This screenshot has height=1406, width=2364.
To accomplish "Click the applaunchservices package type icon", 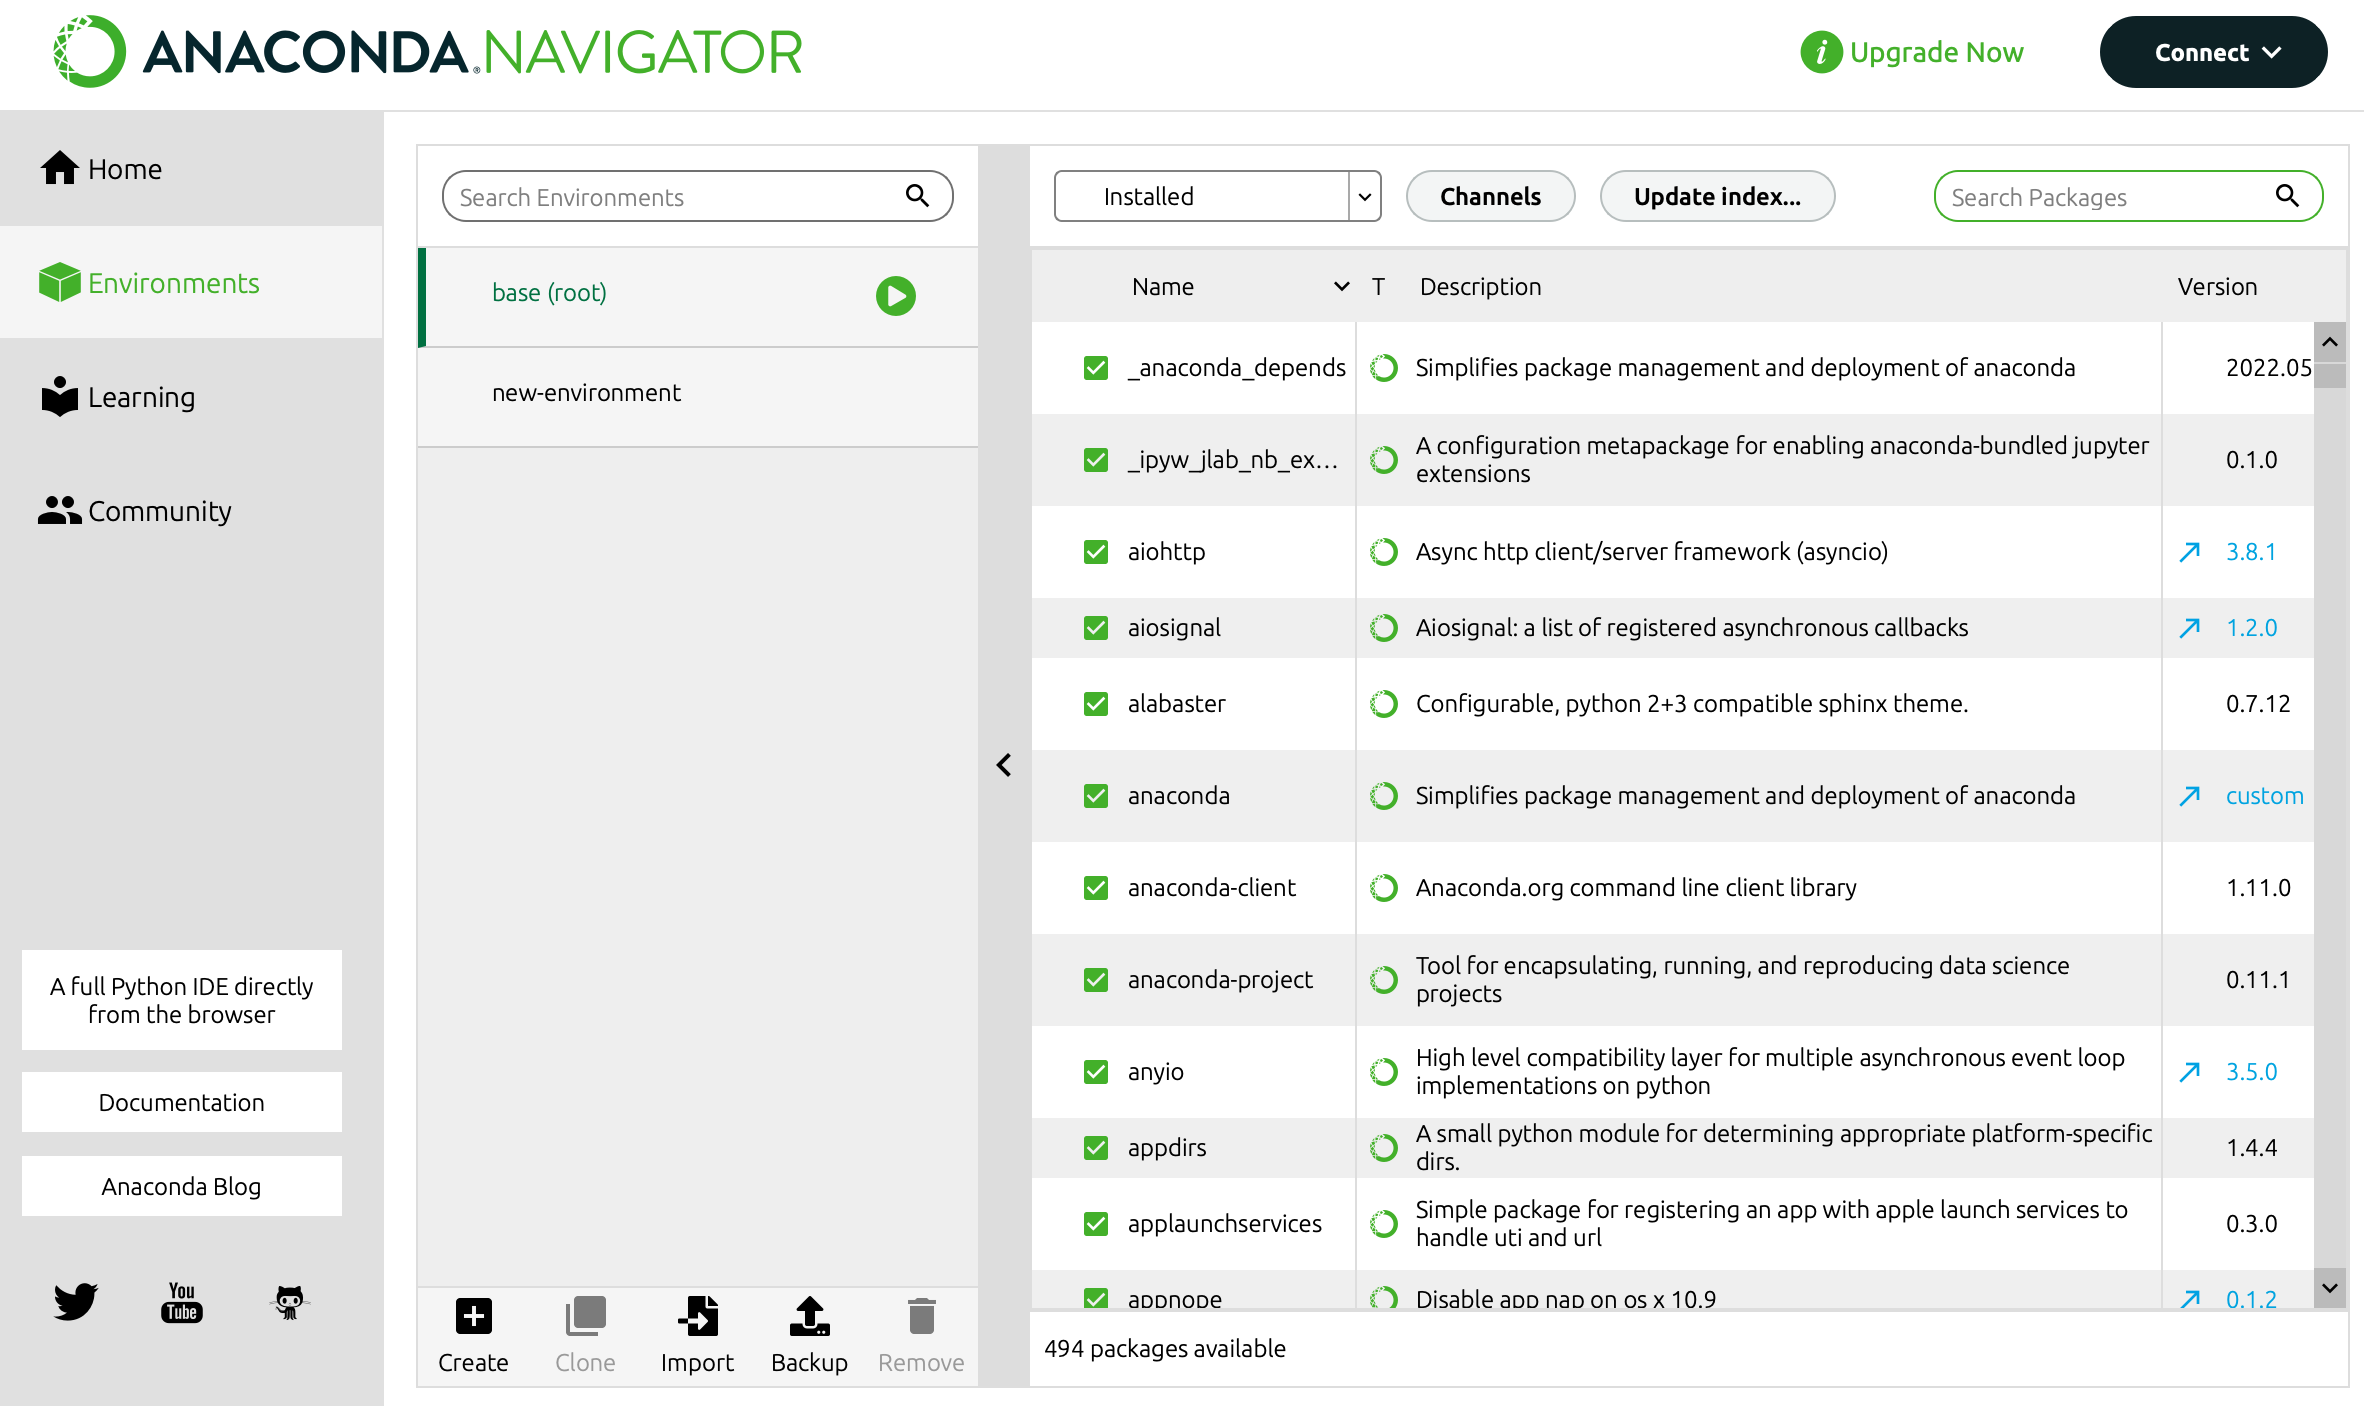I will (x=1384, y=1224).
